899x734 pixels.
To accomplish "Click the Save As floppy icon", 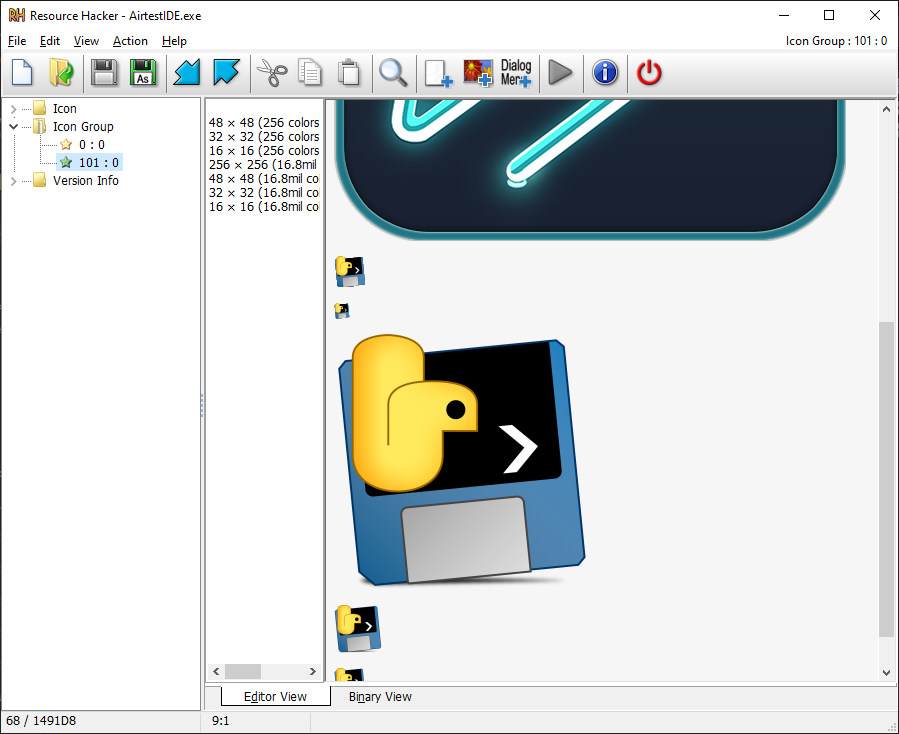I will coord(143,73).
